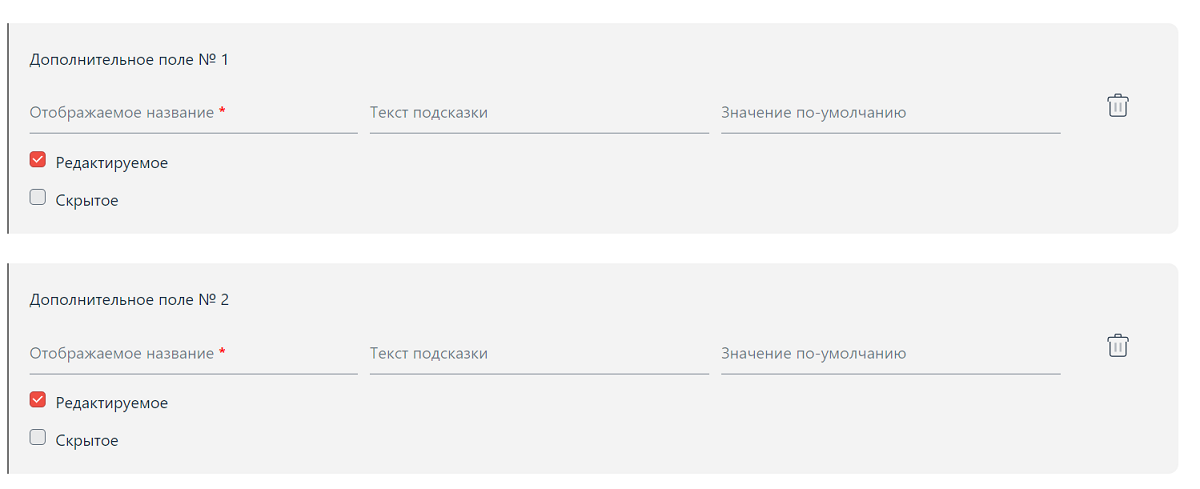This screenshot has width=1200, height=489.
Task: Click the 'Дополнительное поле № 1' heading
Action: [129, 60]
